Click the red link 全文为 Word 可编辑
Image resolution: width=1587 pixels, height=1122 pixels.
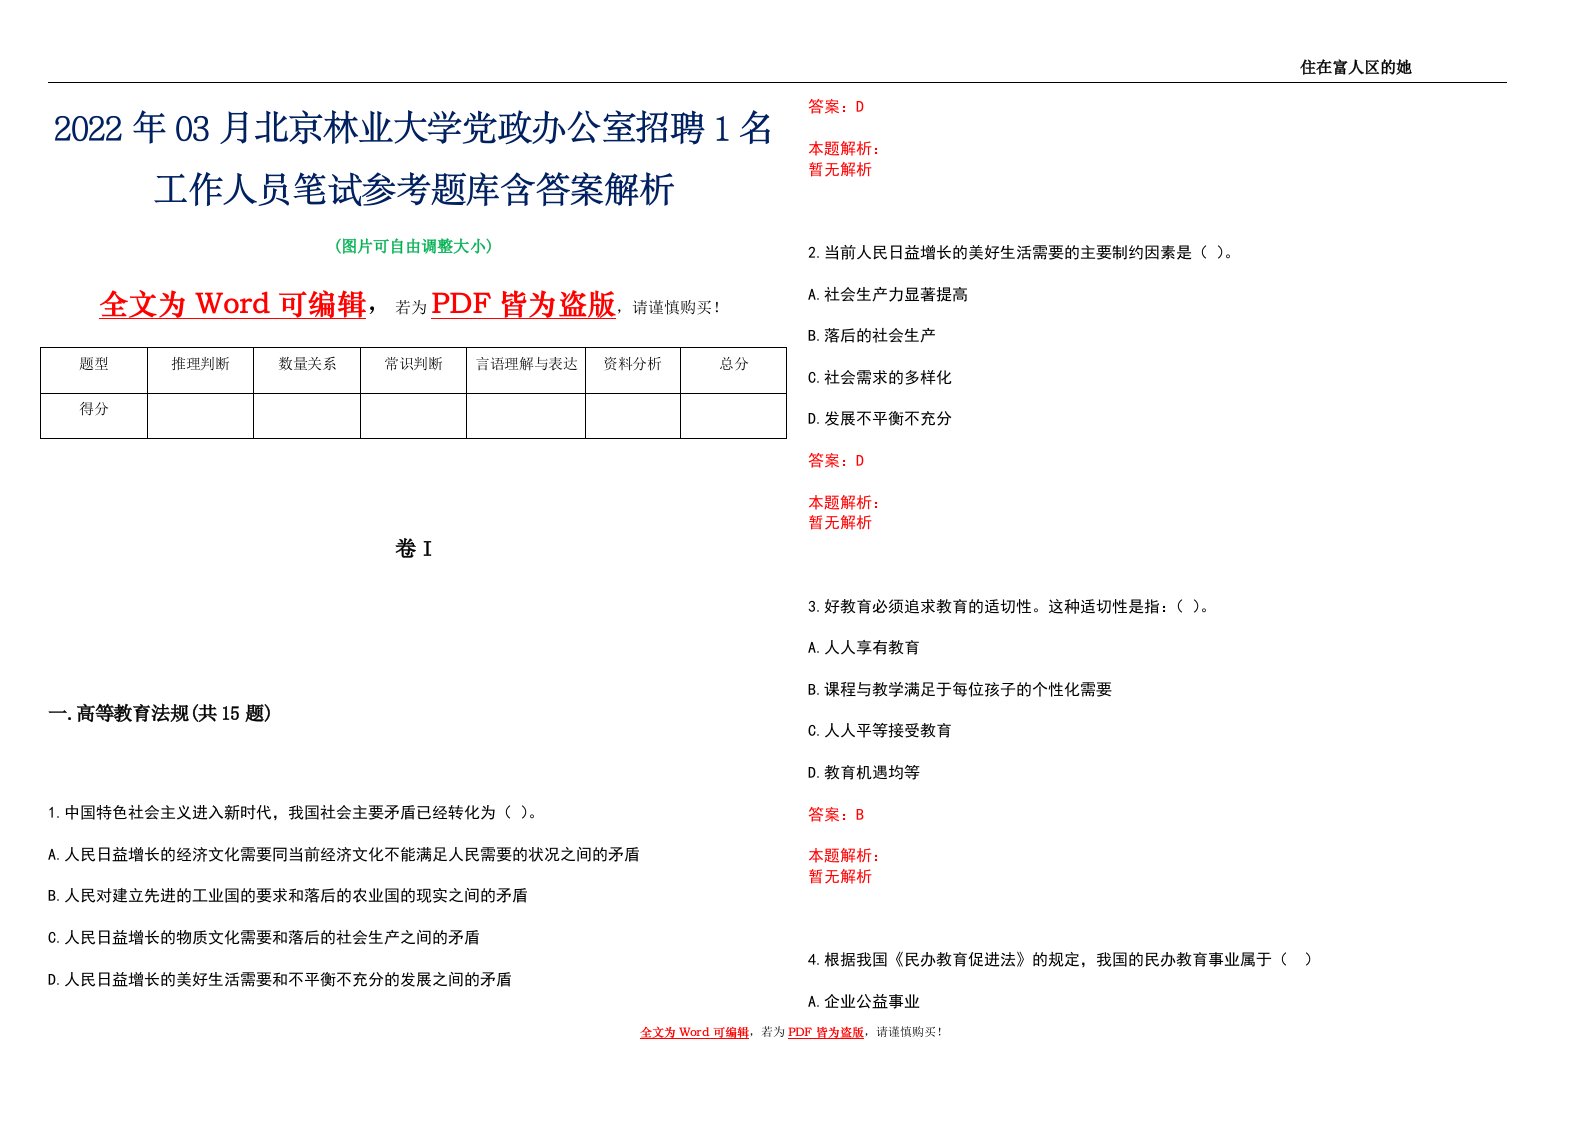pos(232,304)
